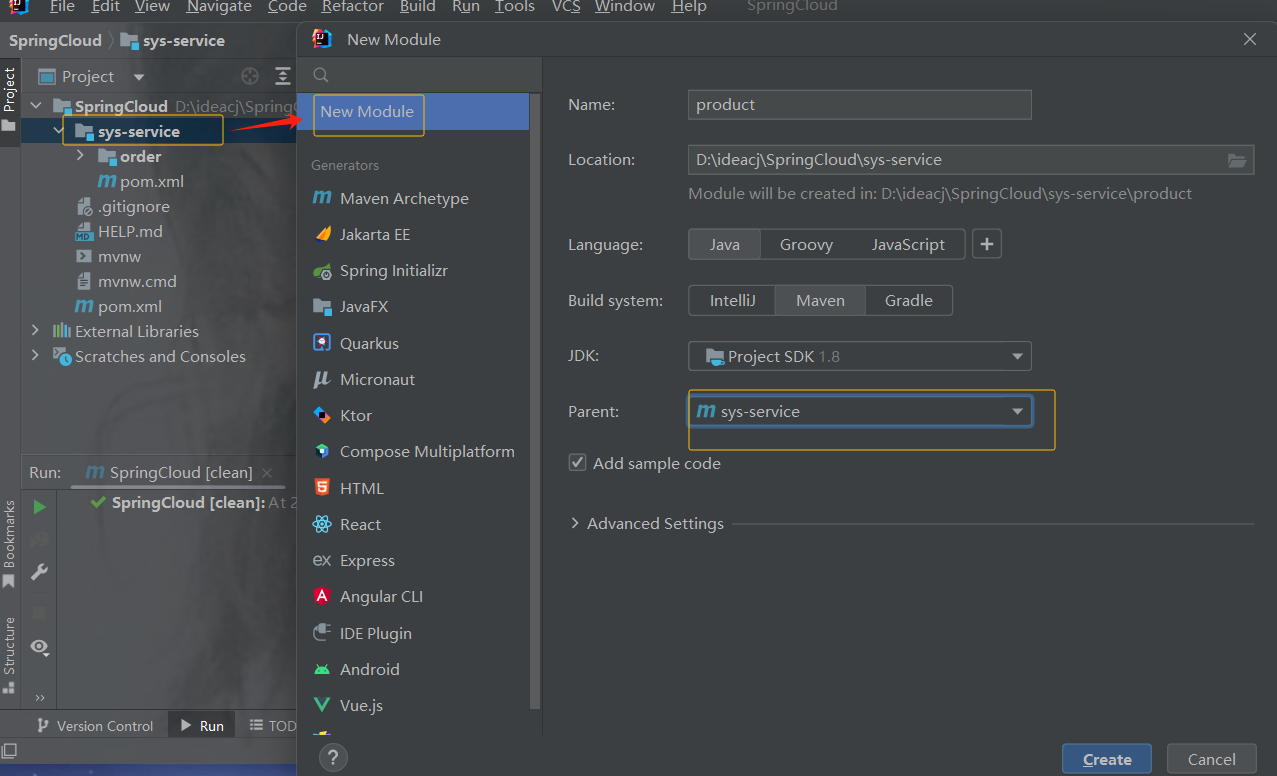Expand the order module node
The width and height of the screenshot is (1277, 776).
pyautogui.click(x=80, y=156)
